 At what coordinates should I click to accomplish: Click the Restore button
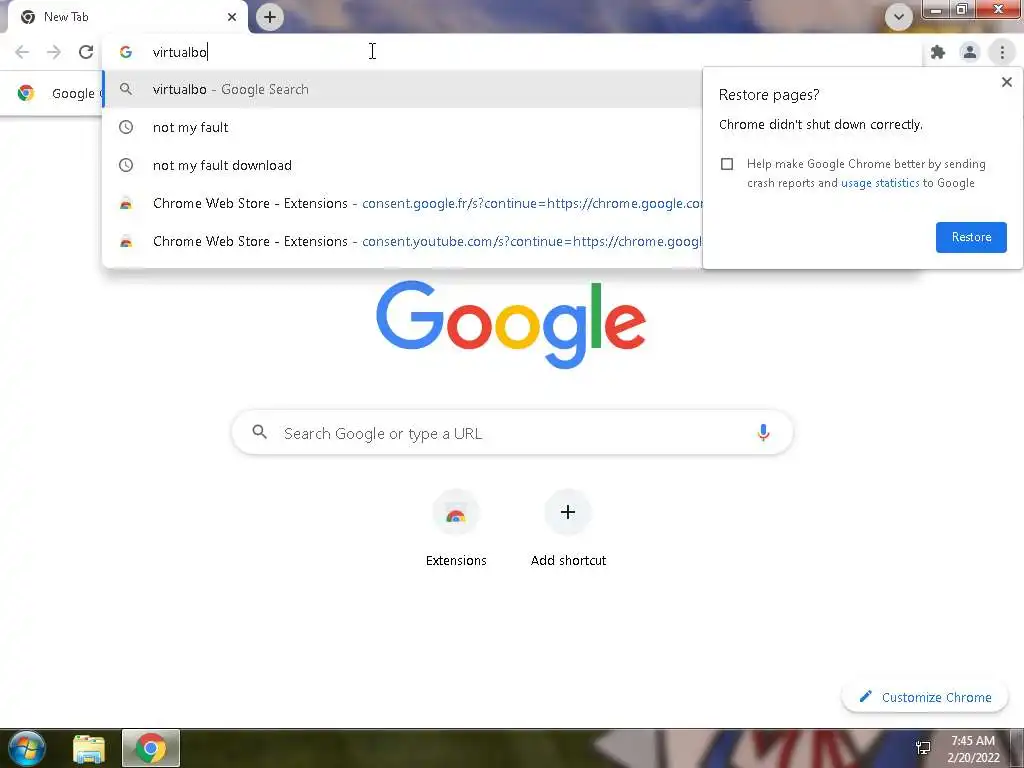971,237
